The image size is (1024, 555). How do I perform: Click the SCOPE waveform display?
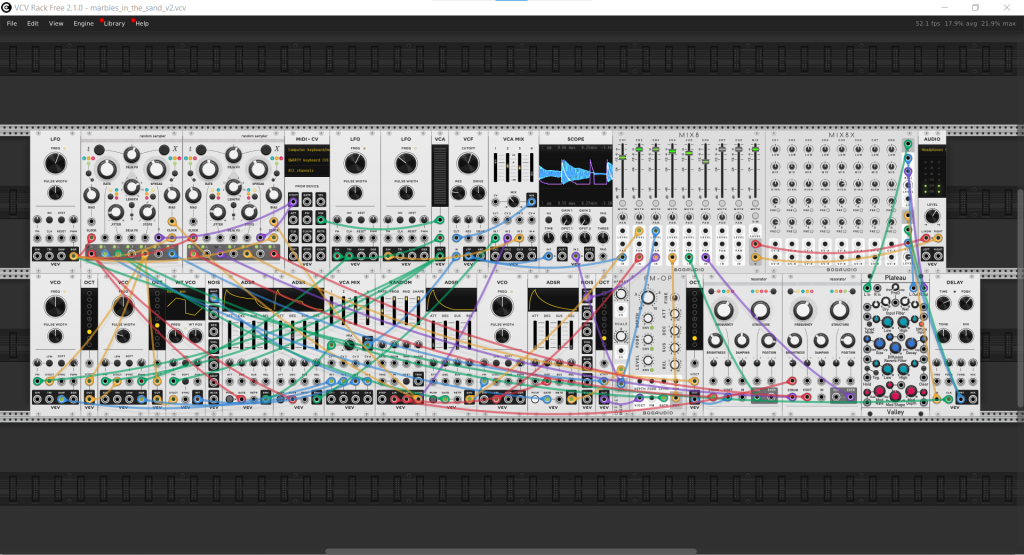[575, 176]
